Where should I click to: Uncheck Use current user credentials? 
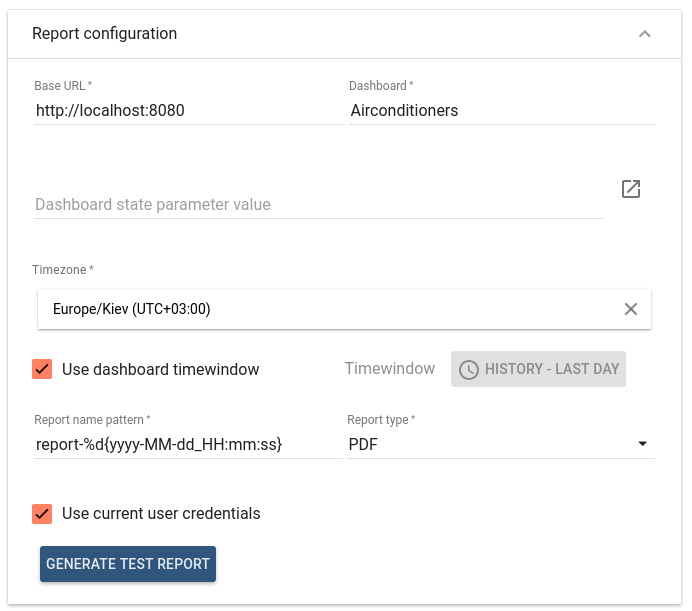42,514
